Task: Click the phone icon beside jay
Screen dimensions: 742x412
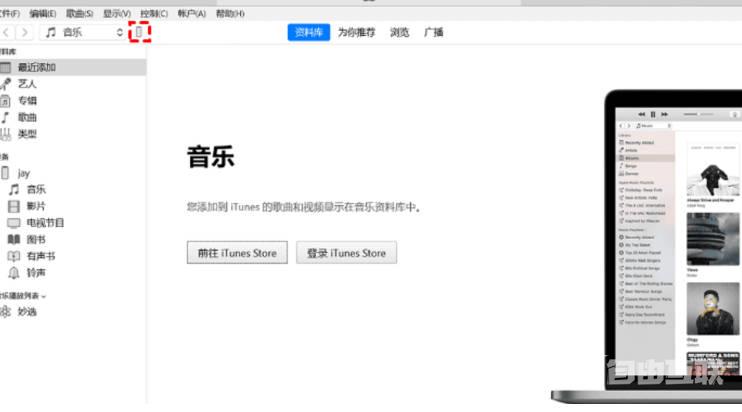Action: [5, 173]
